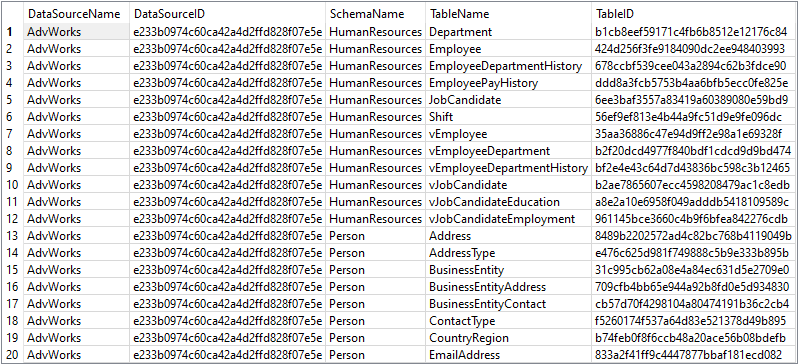Click TableID a8e2a10e6958f049adddb5418109589c
This screenshot has width=798, height=364.
(x=693, y=202)
